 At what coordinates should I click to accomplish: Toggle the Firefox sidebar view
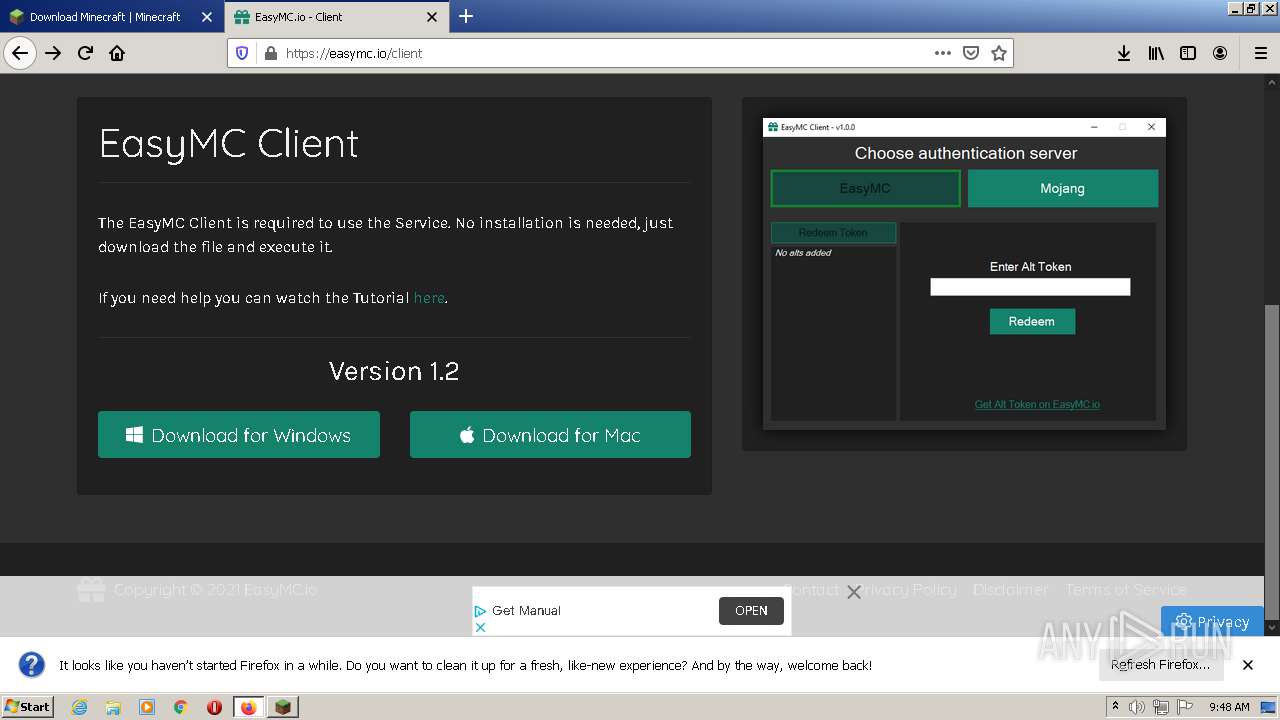pyautogui.click(x=1188, y=53)
